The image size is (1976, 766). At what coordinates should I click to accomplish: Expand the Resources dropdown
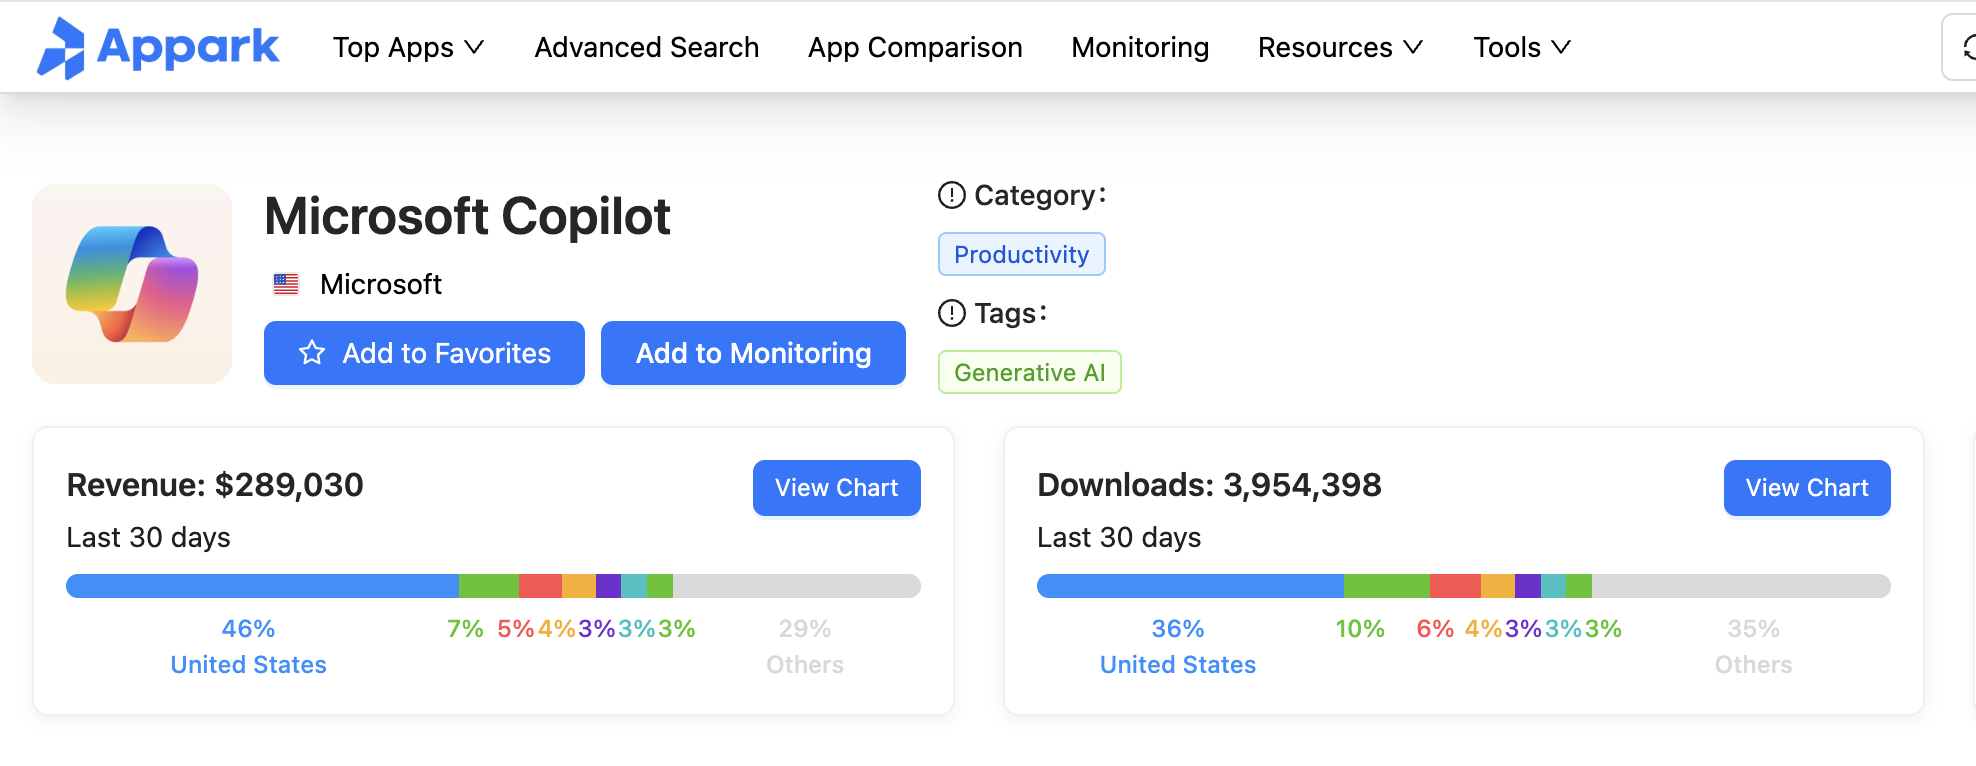click(1340, 47)
